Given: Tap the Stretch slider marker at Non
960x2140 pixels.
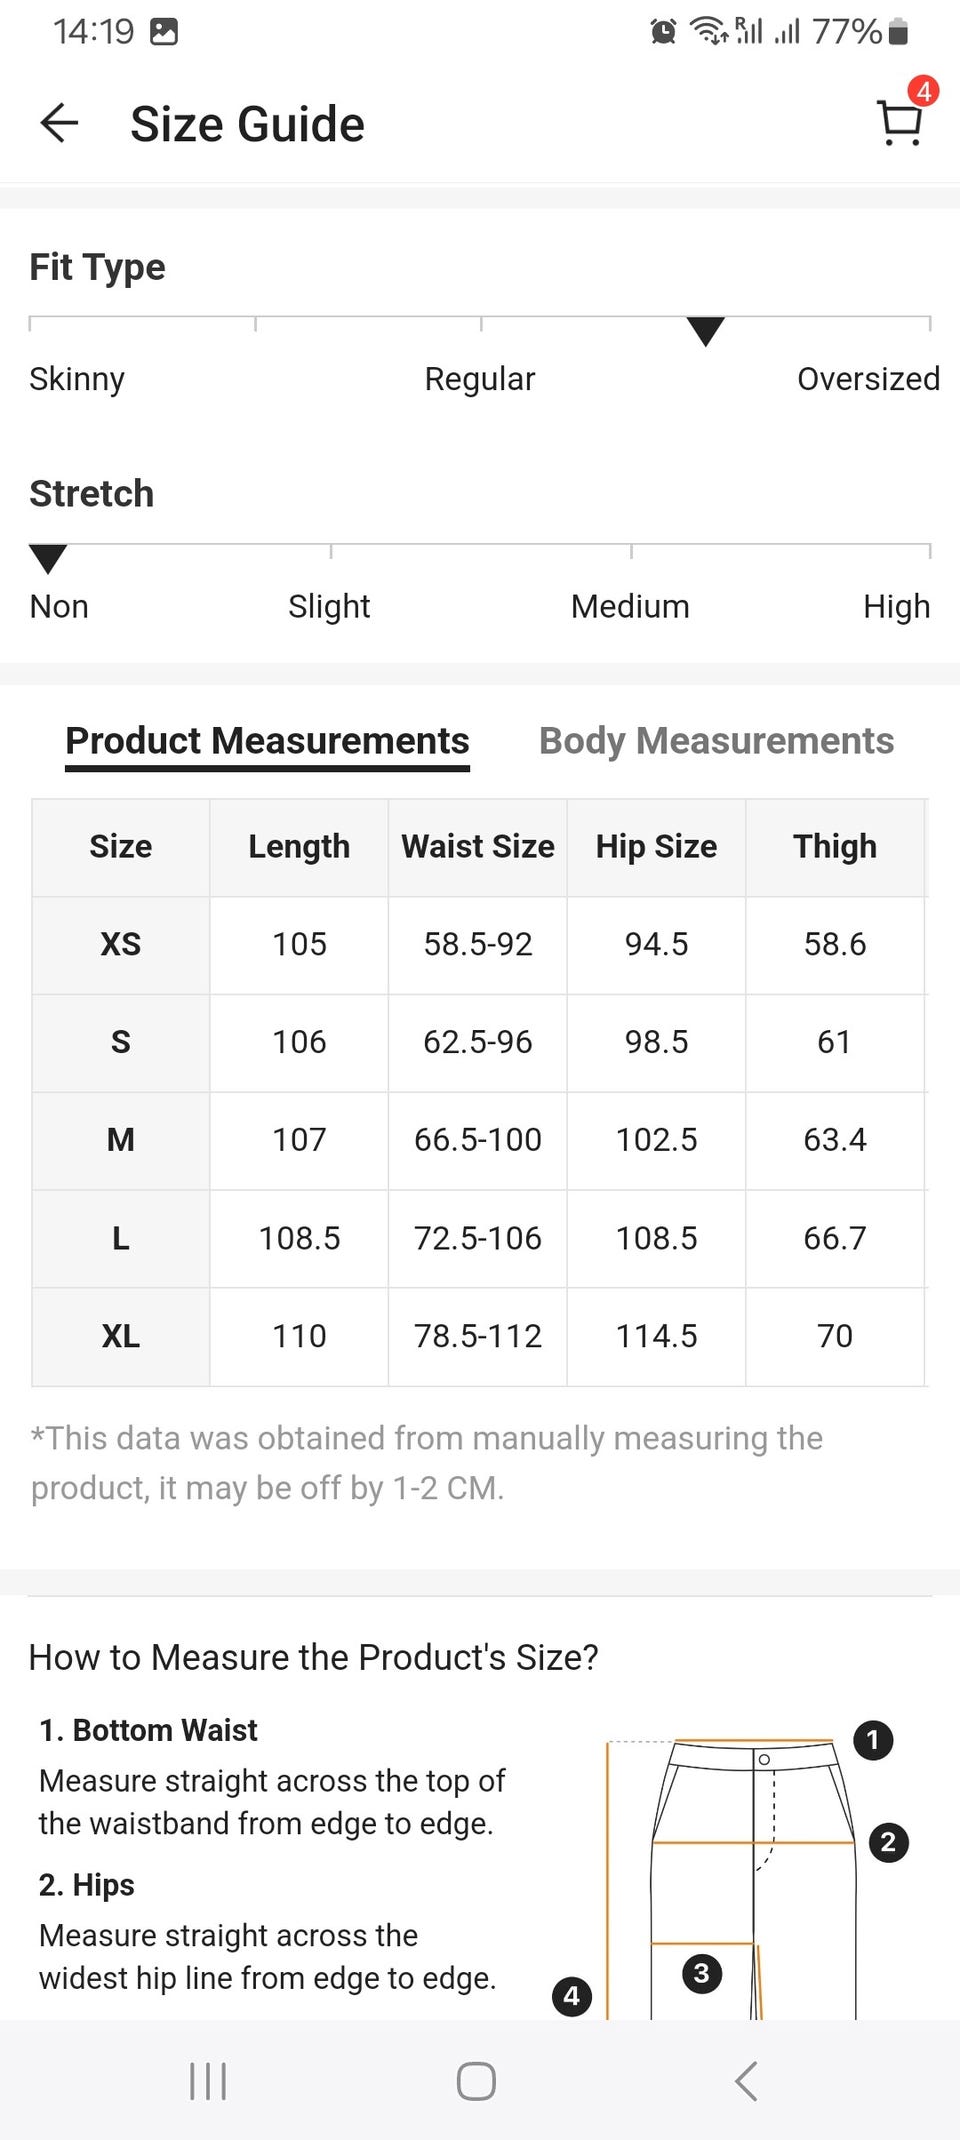Looking at the screenshot, I should pos(48,558).
